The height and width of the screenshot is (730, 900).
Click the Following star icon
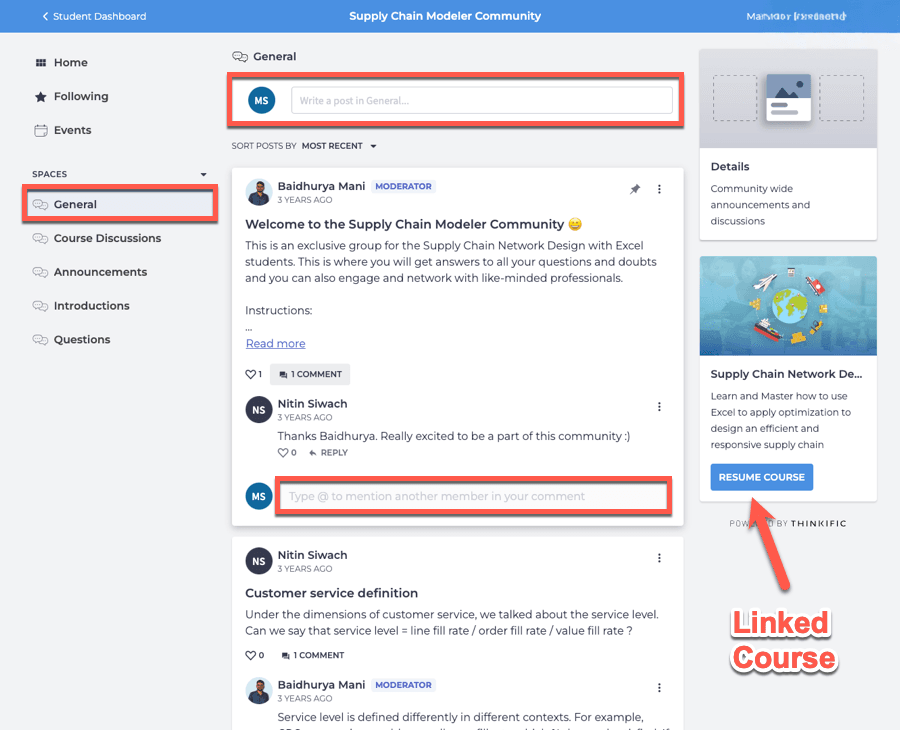pyautogui.click(x=41, y=97)
